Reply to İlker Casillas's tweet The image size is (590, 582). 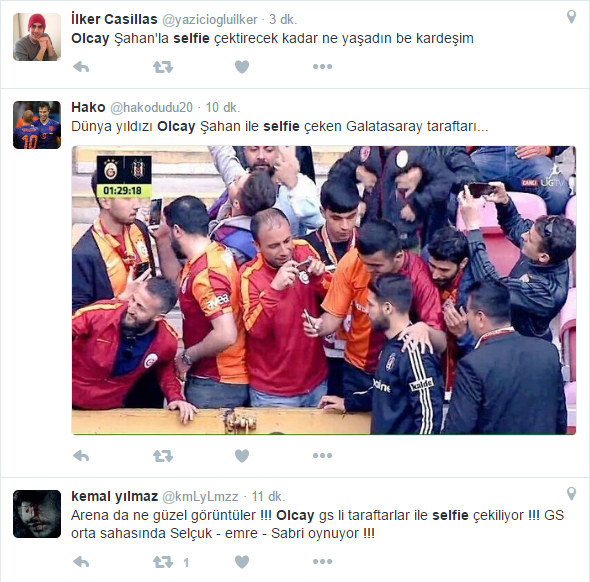(x=81, y=67)
